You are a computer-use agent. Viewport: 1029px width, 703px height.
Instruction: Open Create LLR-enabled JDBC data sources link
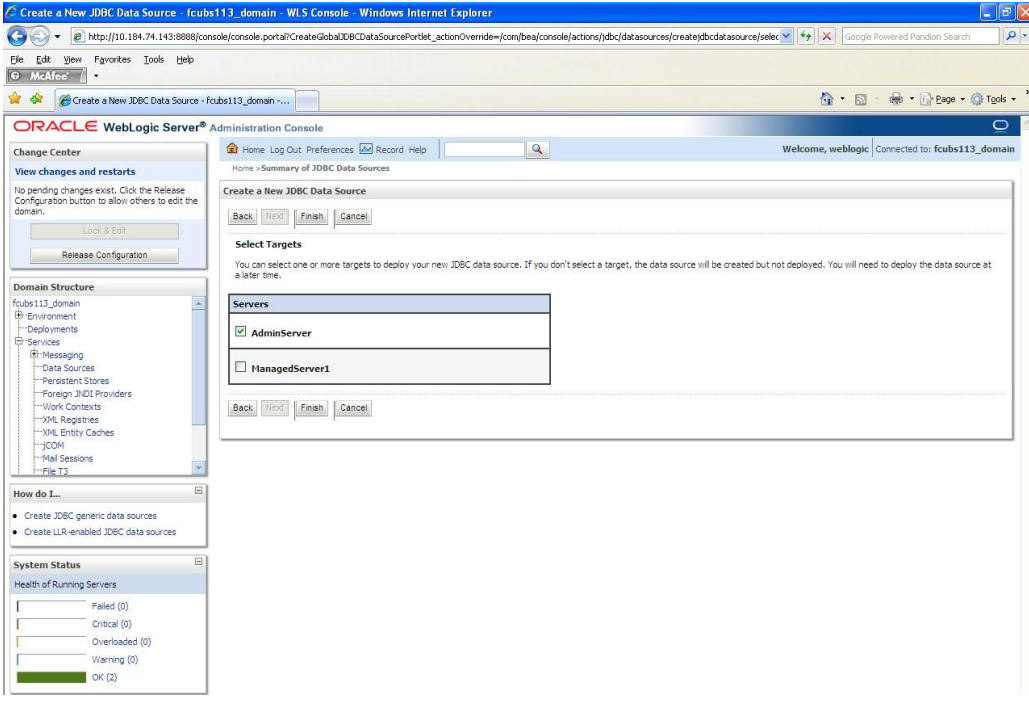click(100, 532)
